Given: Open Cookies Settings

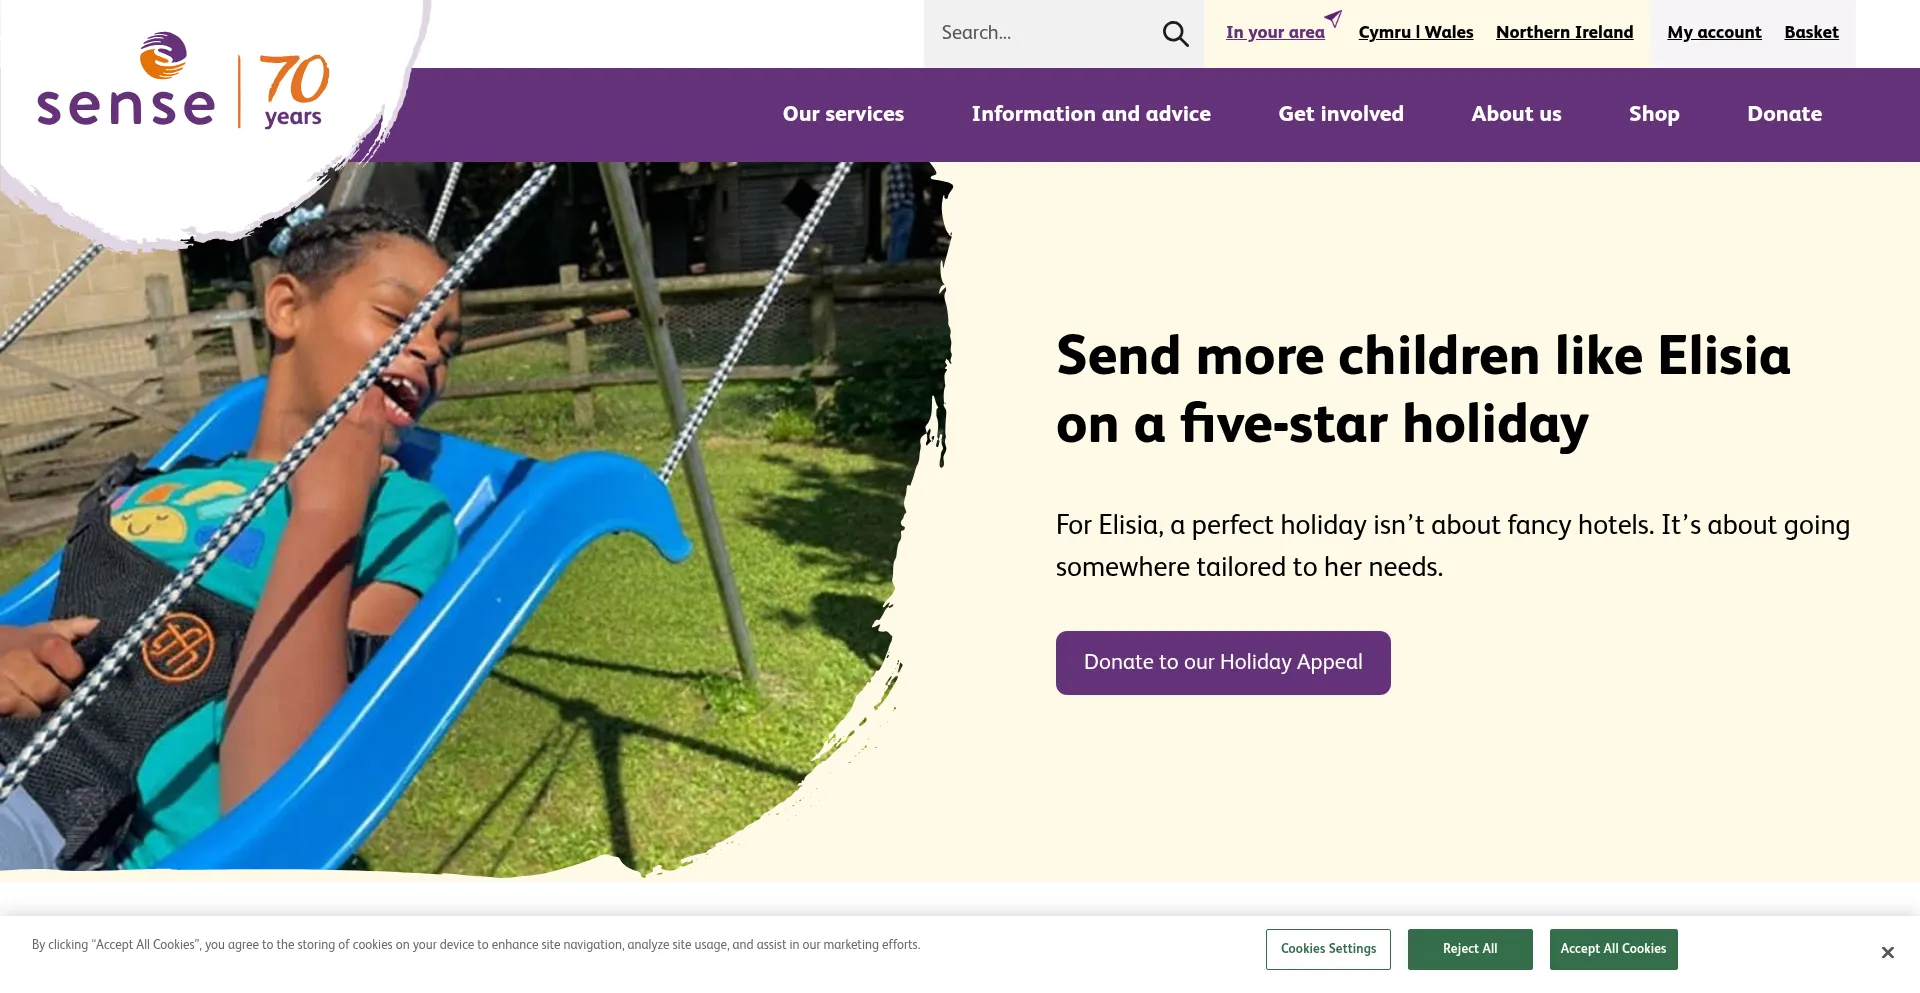Looking at the screenshot, I should (x=1328, y=949).
